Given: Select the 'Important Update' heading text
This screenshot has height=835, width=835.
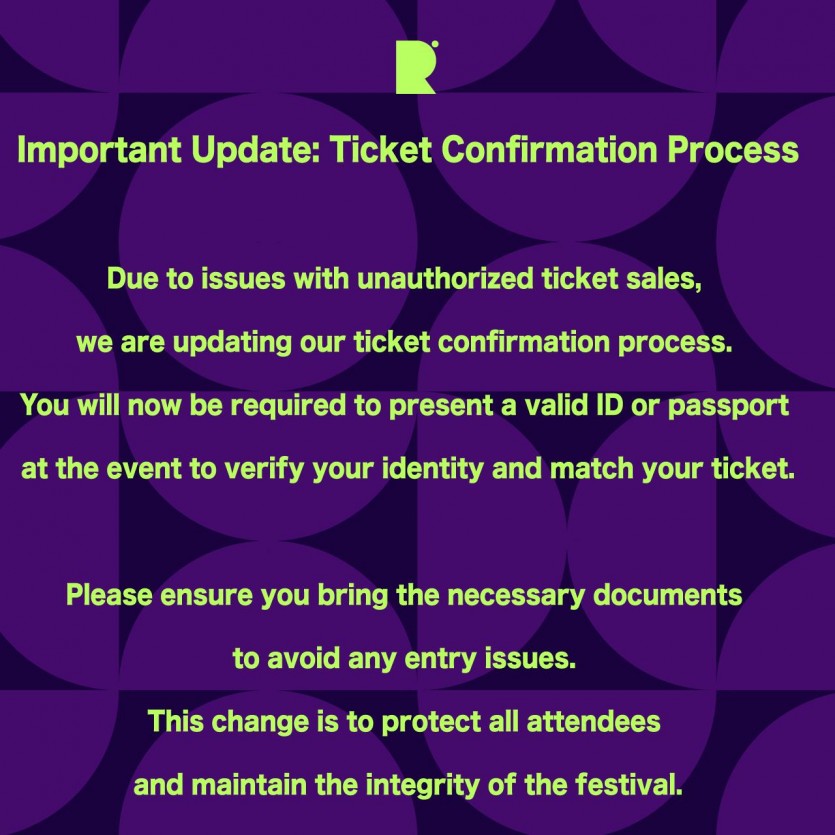Looking at the screenshot, I should [x=168, y=150].
